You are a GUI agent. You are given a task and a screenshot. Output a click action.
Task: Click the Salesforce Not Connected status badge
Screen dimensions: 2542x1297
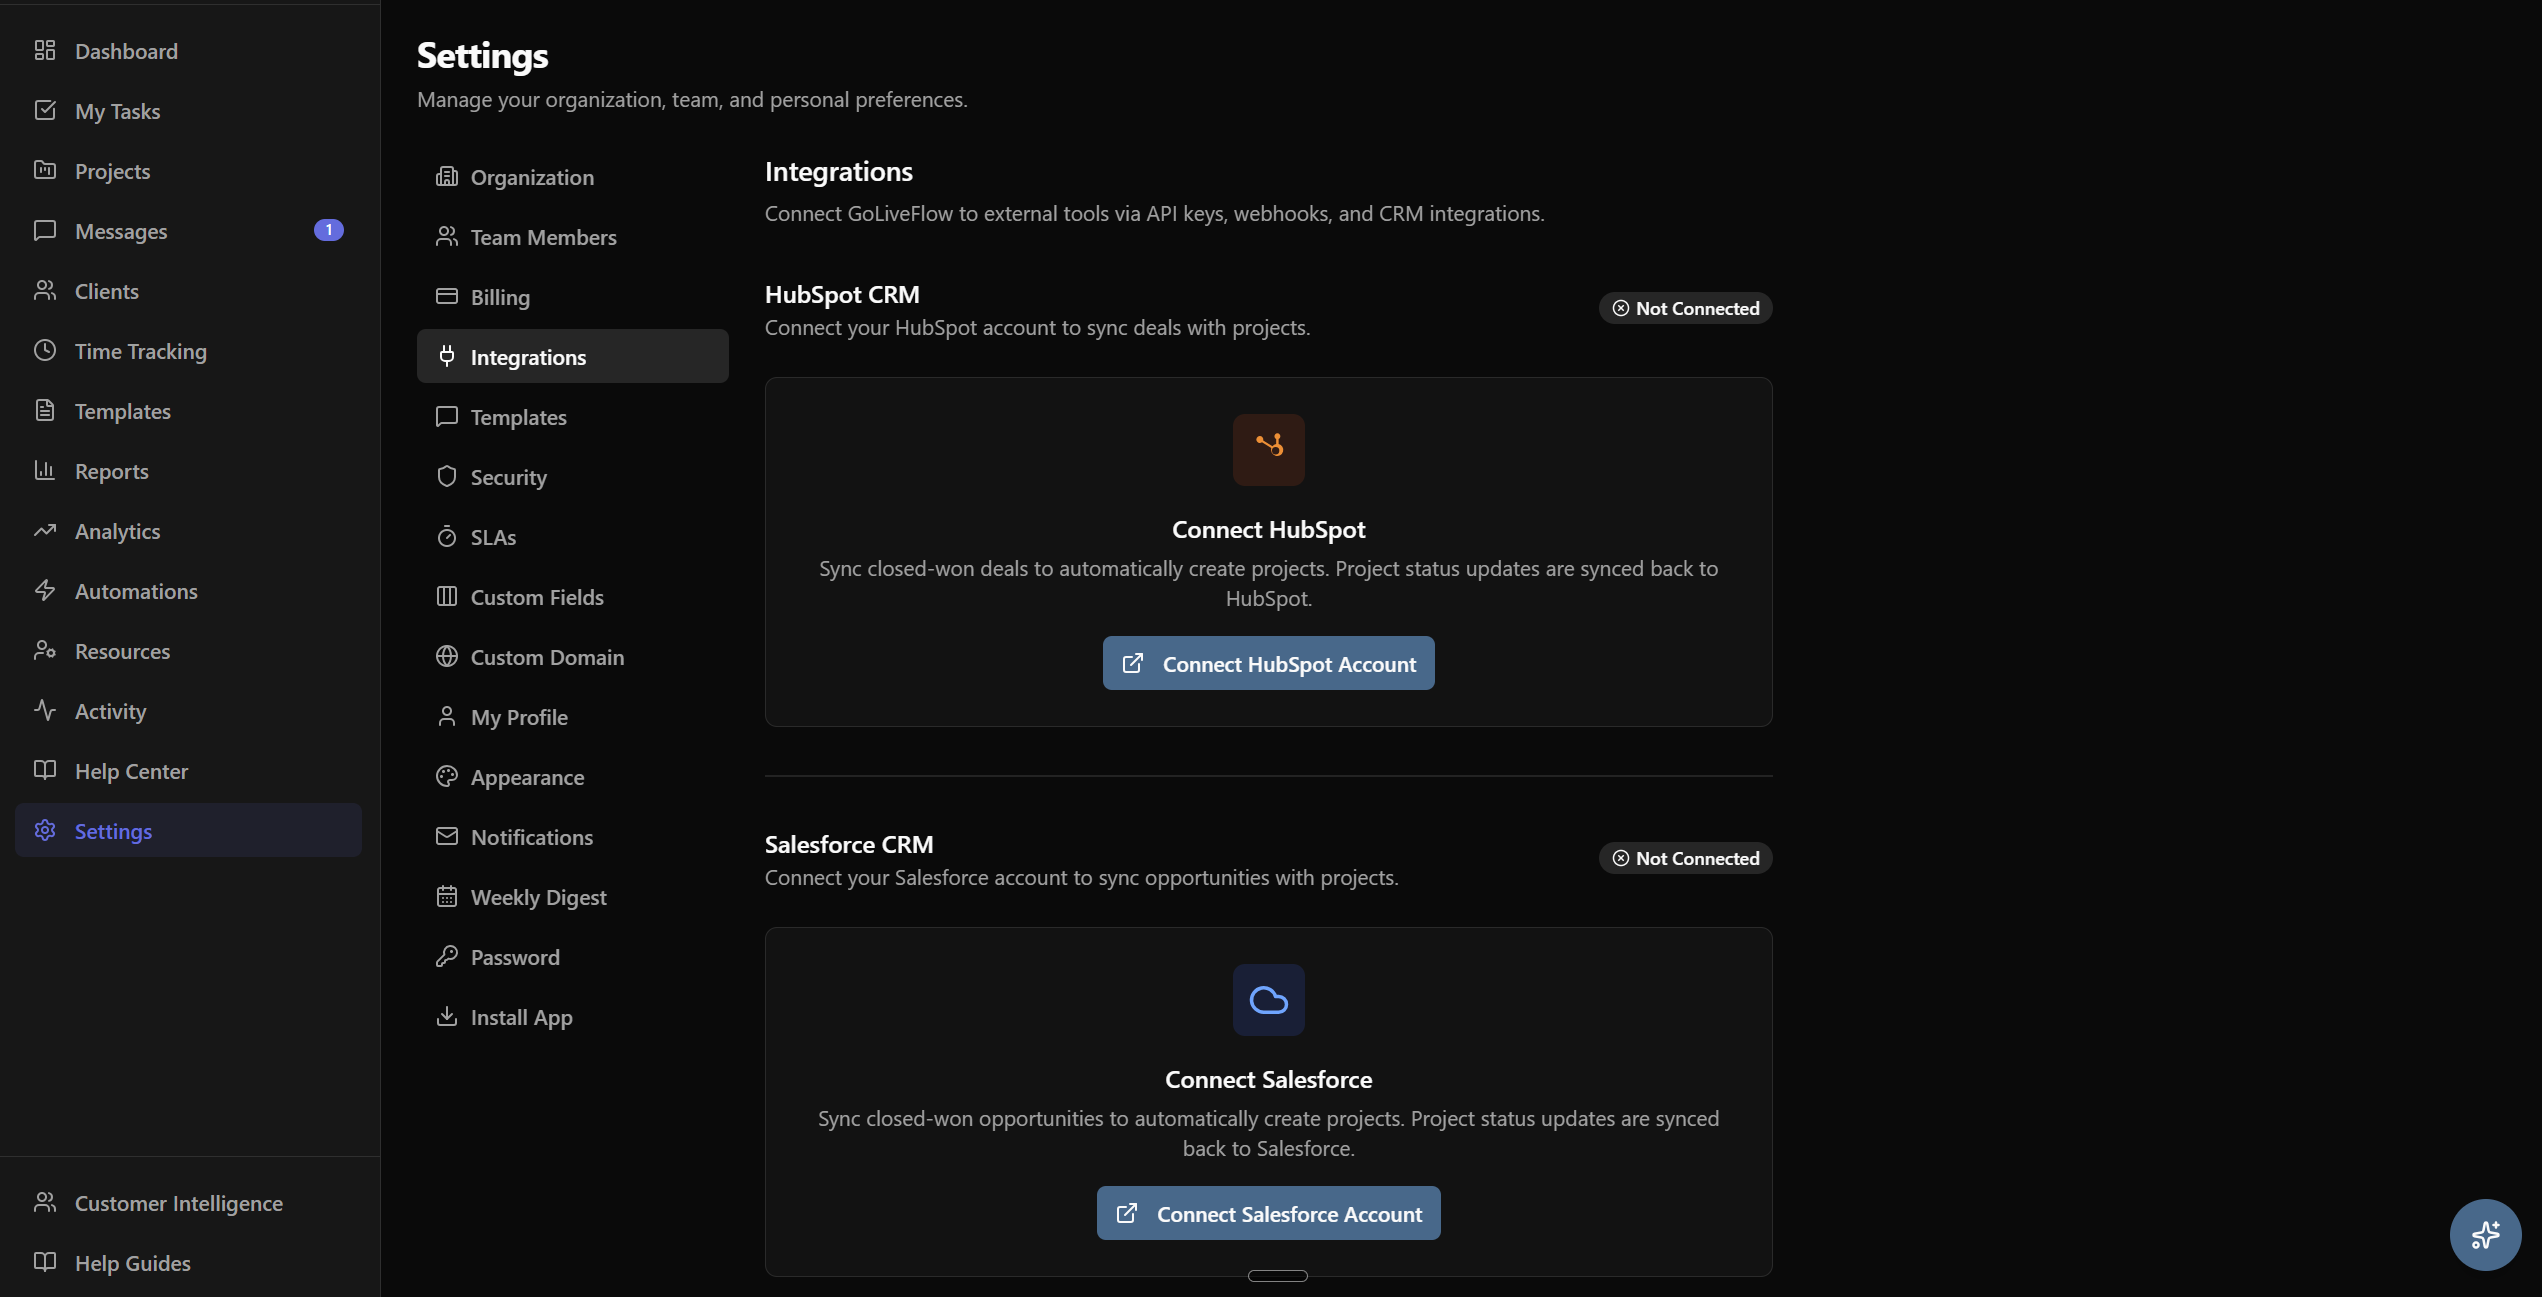1685,857
